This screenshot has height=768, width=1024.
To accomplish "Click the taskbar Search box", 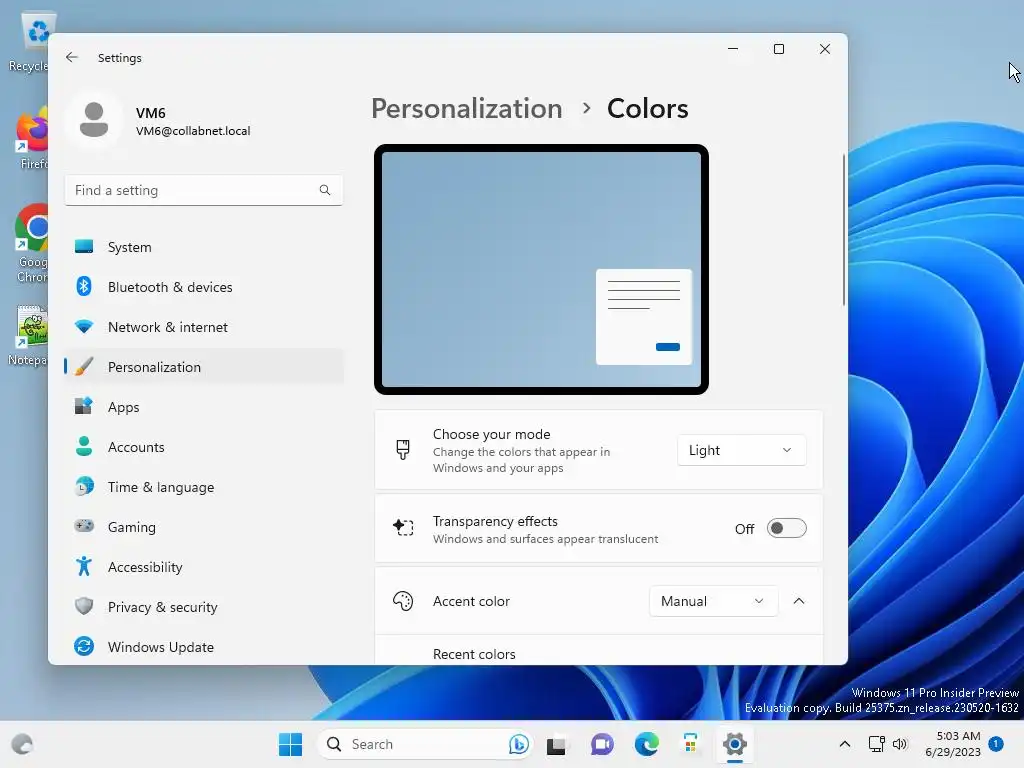I will [424, 744].
